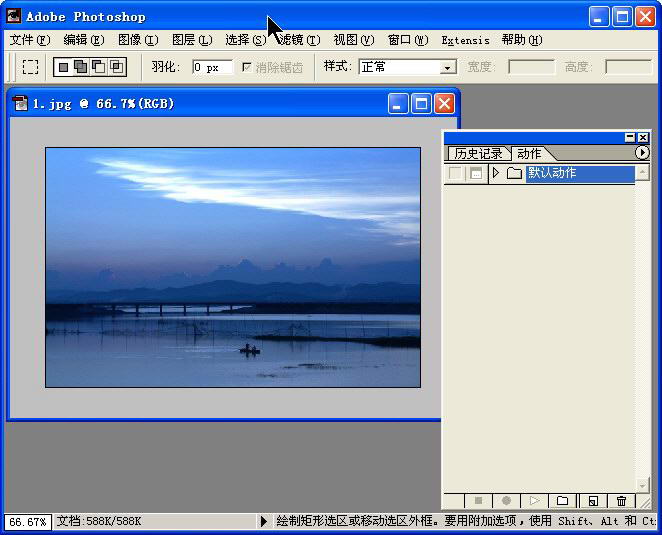Open the 滤镜 (Filter) menu
This screenshot has height=535, width=662.
click(297, 40)
